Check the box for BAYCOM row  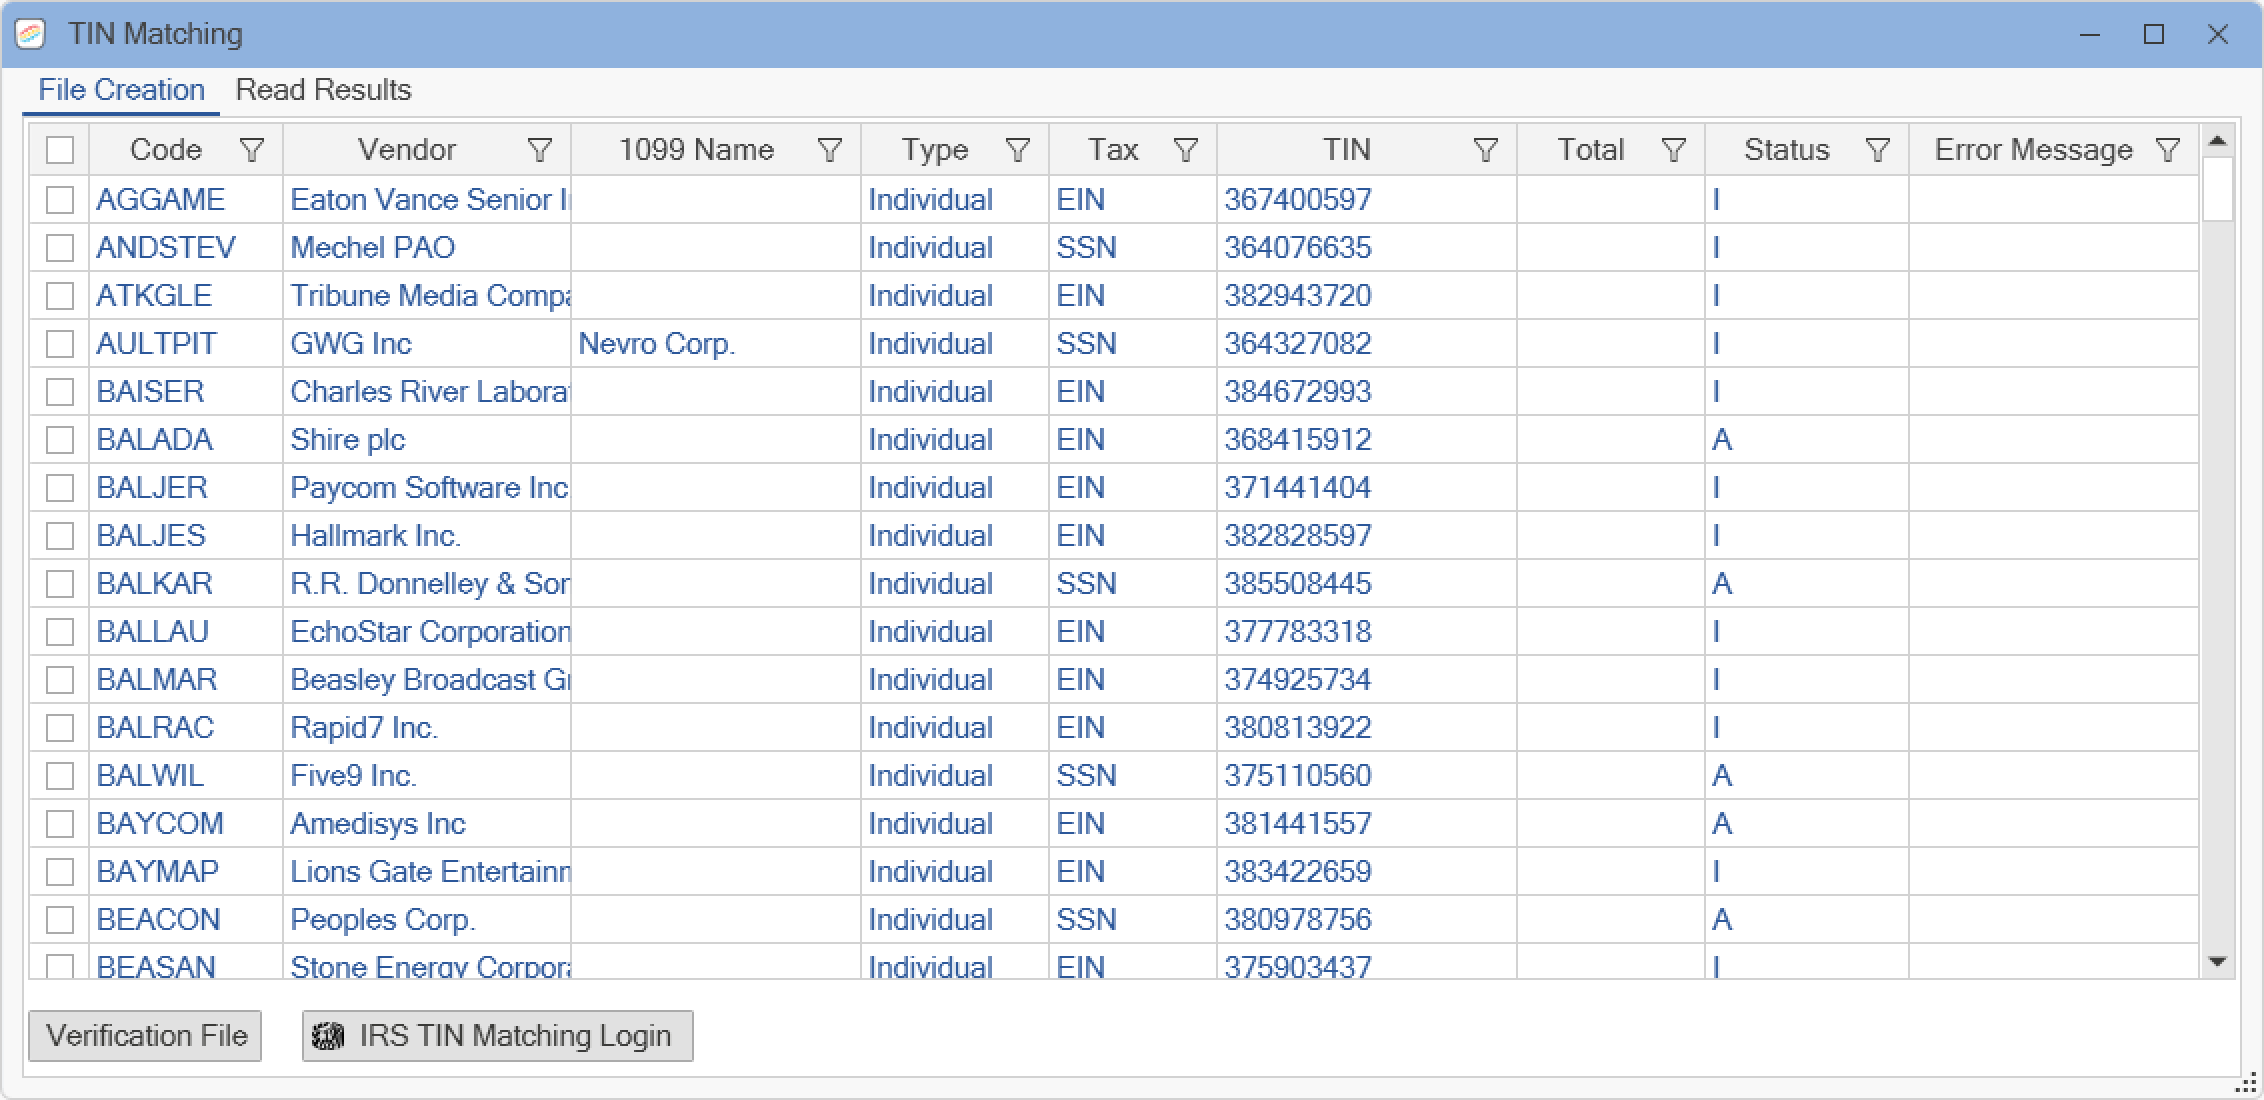[60, 824]
